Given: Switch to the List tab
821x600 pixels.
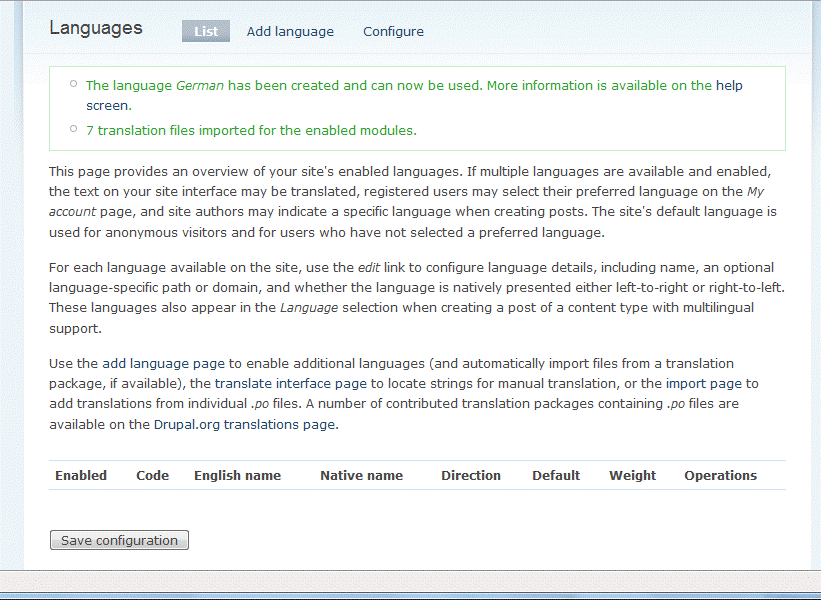Looking at the screenshot, I should 206,31.
